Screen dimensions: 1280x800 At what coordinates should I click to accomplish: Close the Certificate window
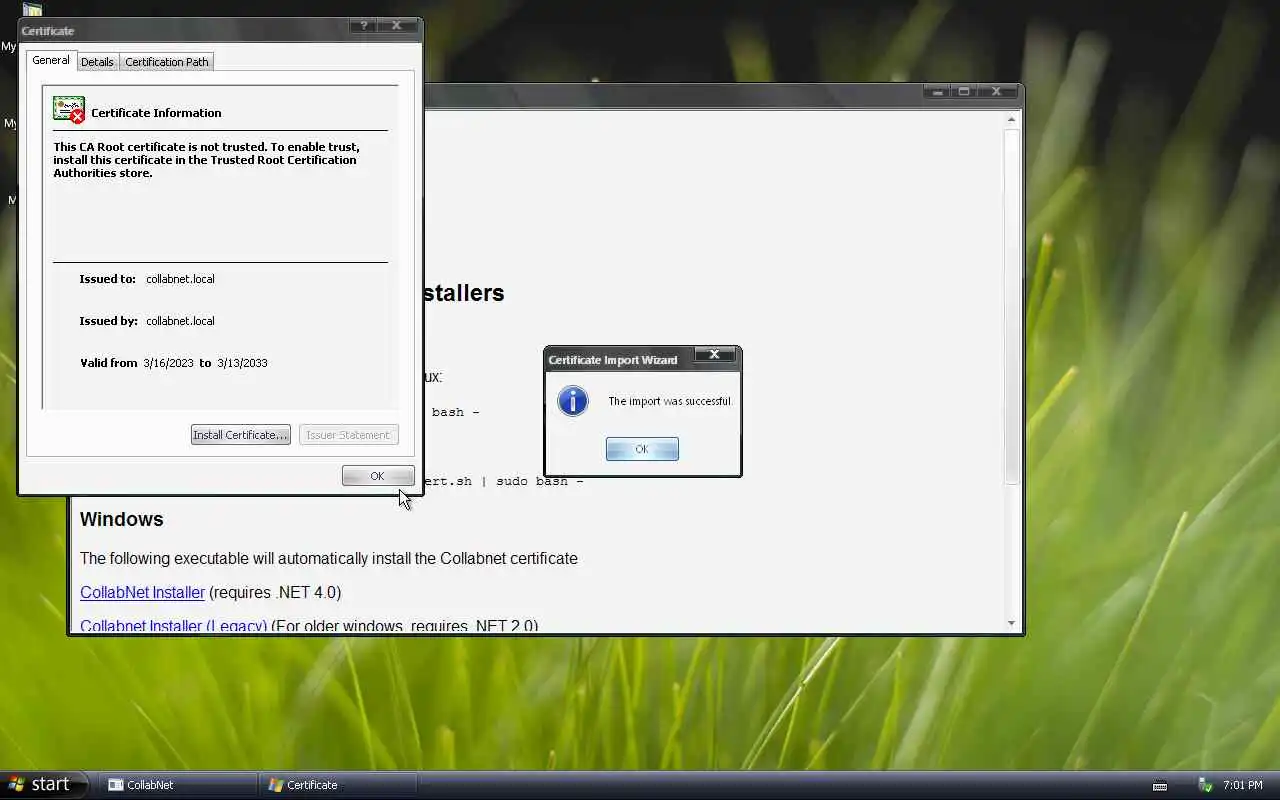point(397,26)
